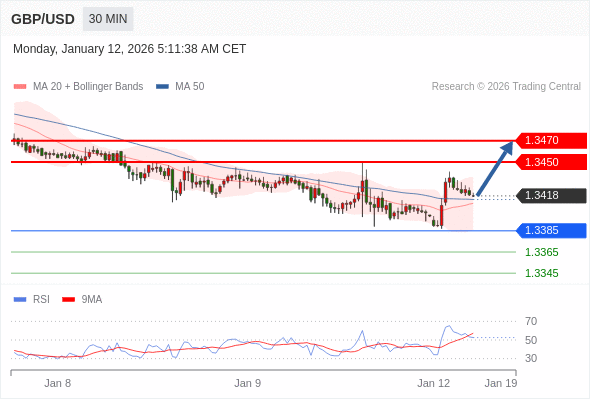This screenshot has width=590, height=400.
Task: Click the blue MA 50 legend swatch
Action: click(162, 87)
